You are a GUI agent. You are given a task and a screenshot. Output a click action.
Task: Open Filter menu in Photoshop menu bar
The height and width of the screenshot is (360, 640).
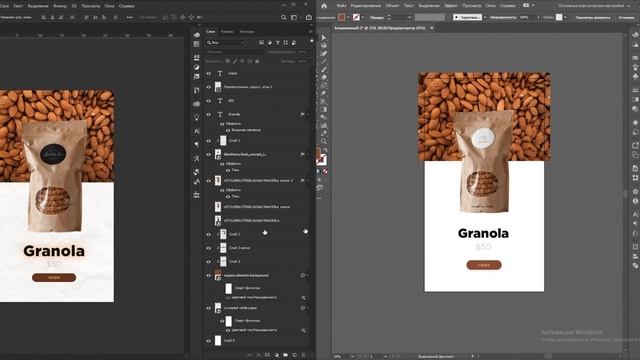(60, 6)
